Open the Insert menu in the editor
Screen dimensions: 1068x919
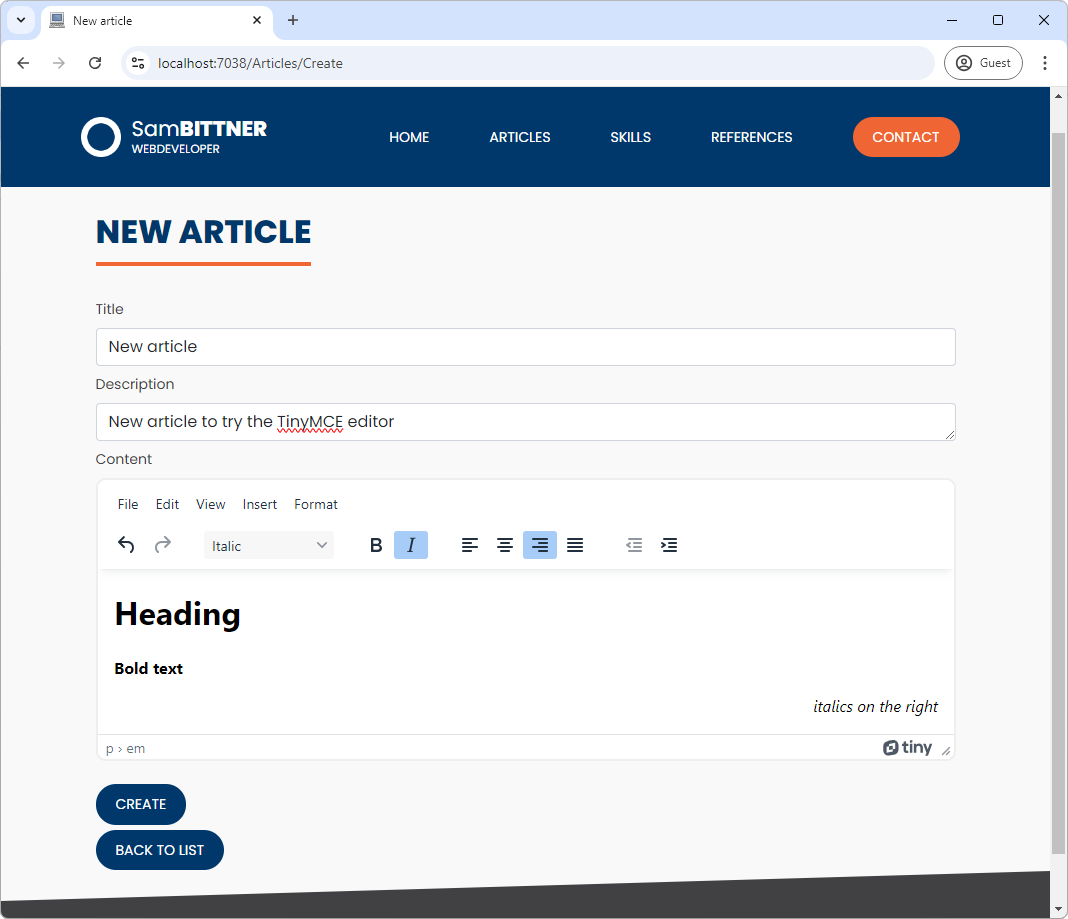[x=260, y=504]
